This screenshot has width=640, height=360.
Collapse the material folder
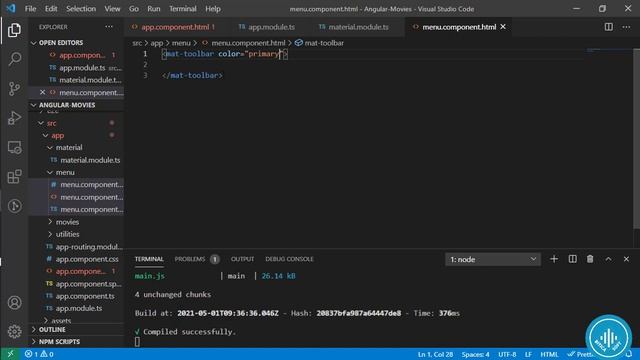(x=76, y=147)
